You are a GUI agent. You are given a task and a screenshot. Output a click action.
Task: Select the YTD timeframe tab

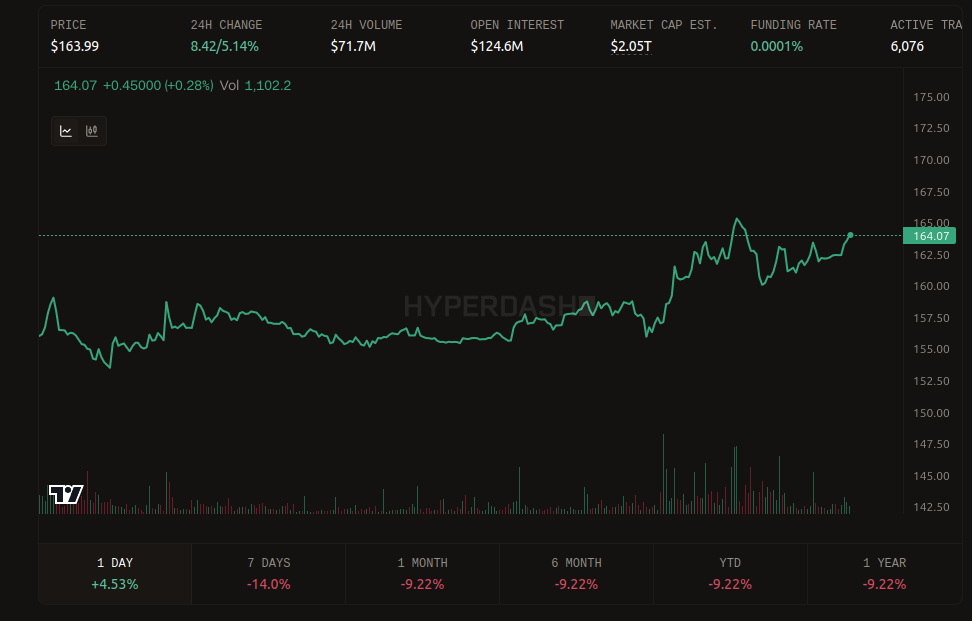pos(730,573)
